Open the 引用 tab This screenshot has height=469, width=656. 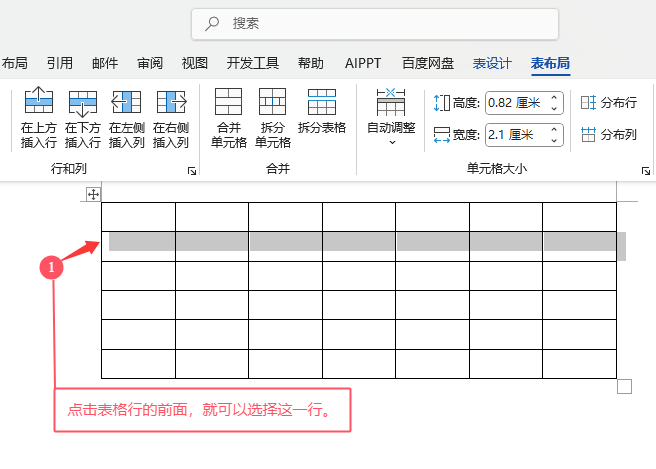59,63
